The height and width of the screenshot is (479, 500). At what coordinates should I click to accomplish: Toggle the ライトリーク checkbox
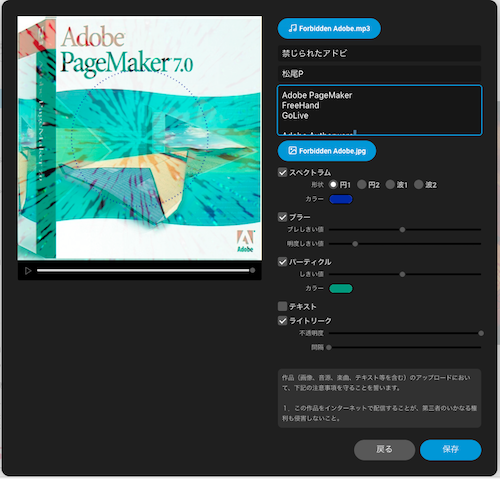coord(282,321)
